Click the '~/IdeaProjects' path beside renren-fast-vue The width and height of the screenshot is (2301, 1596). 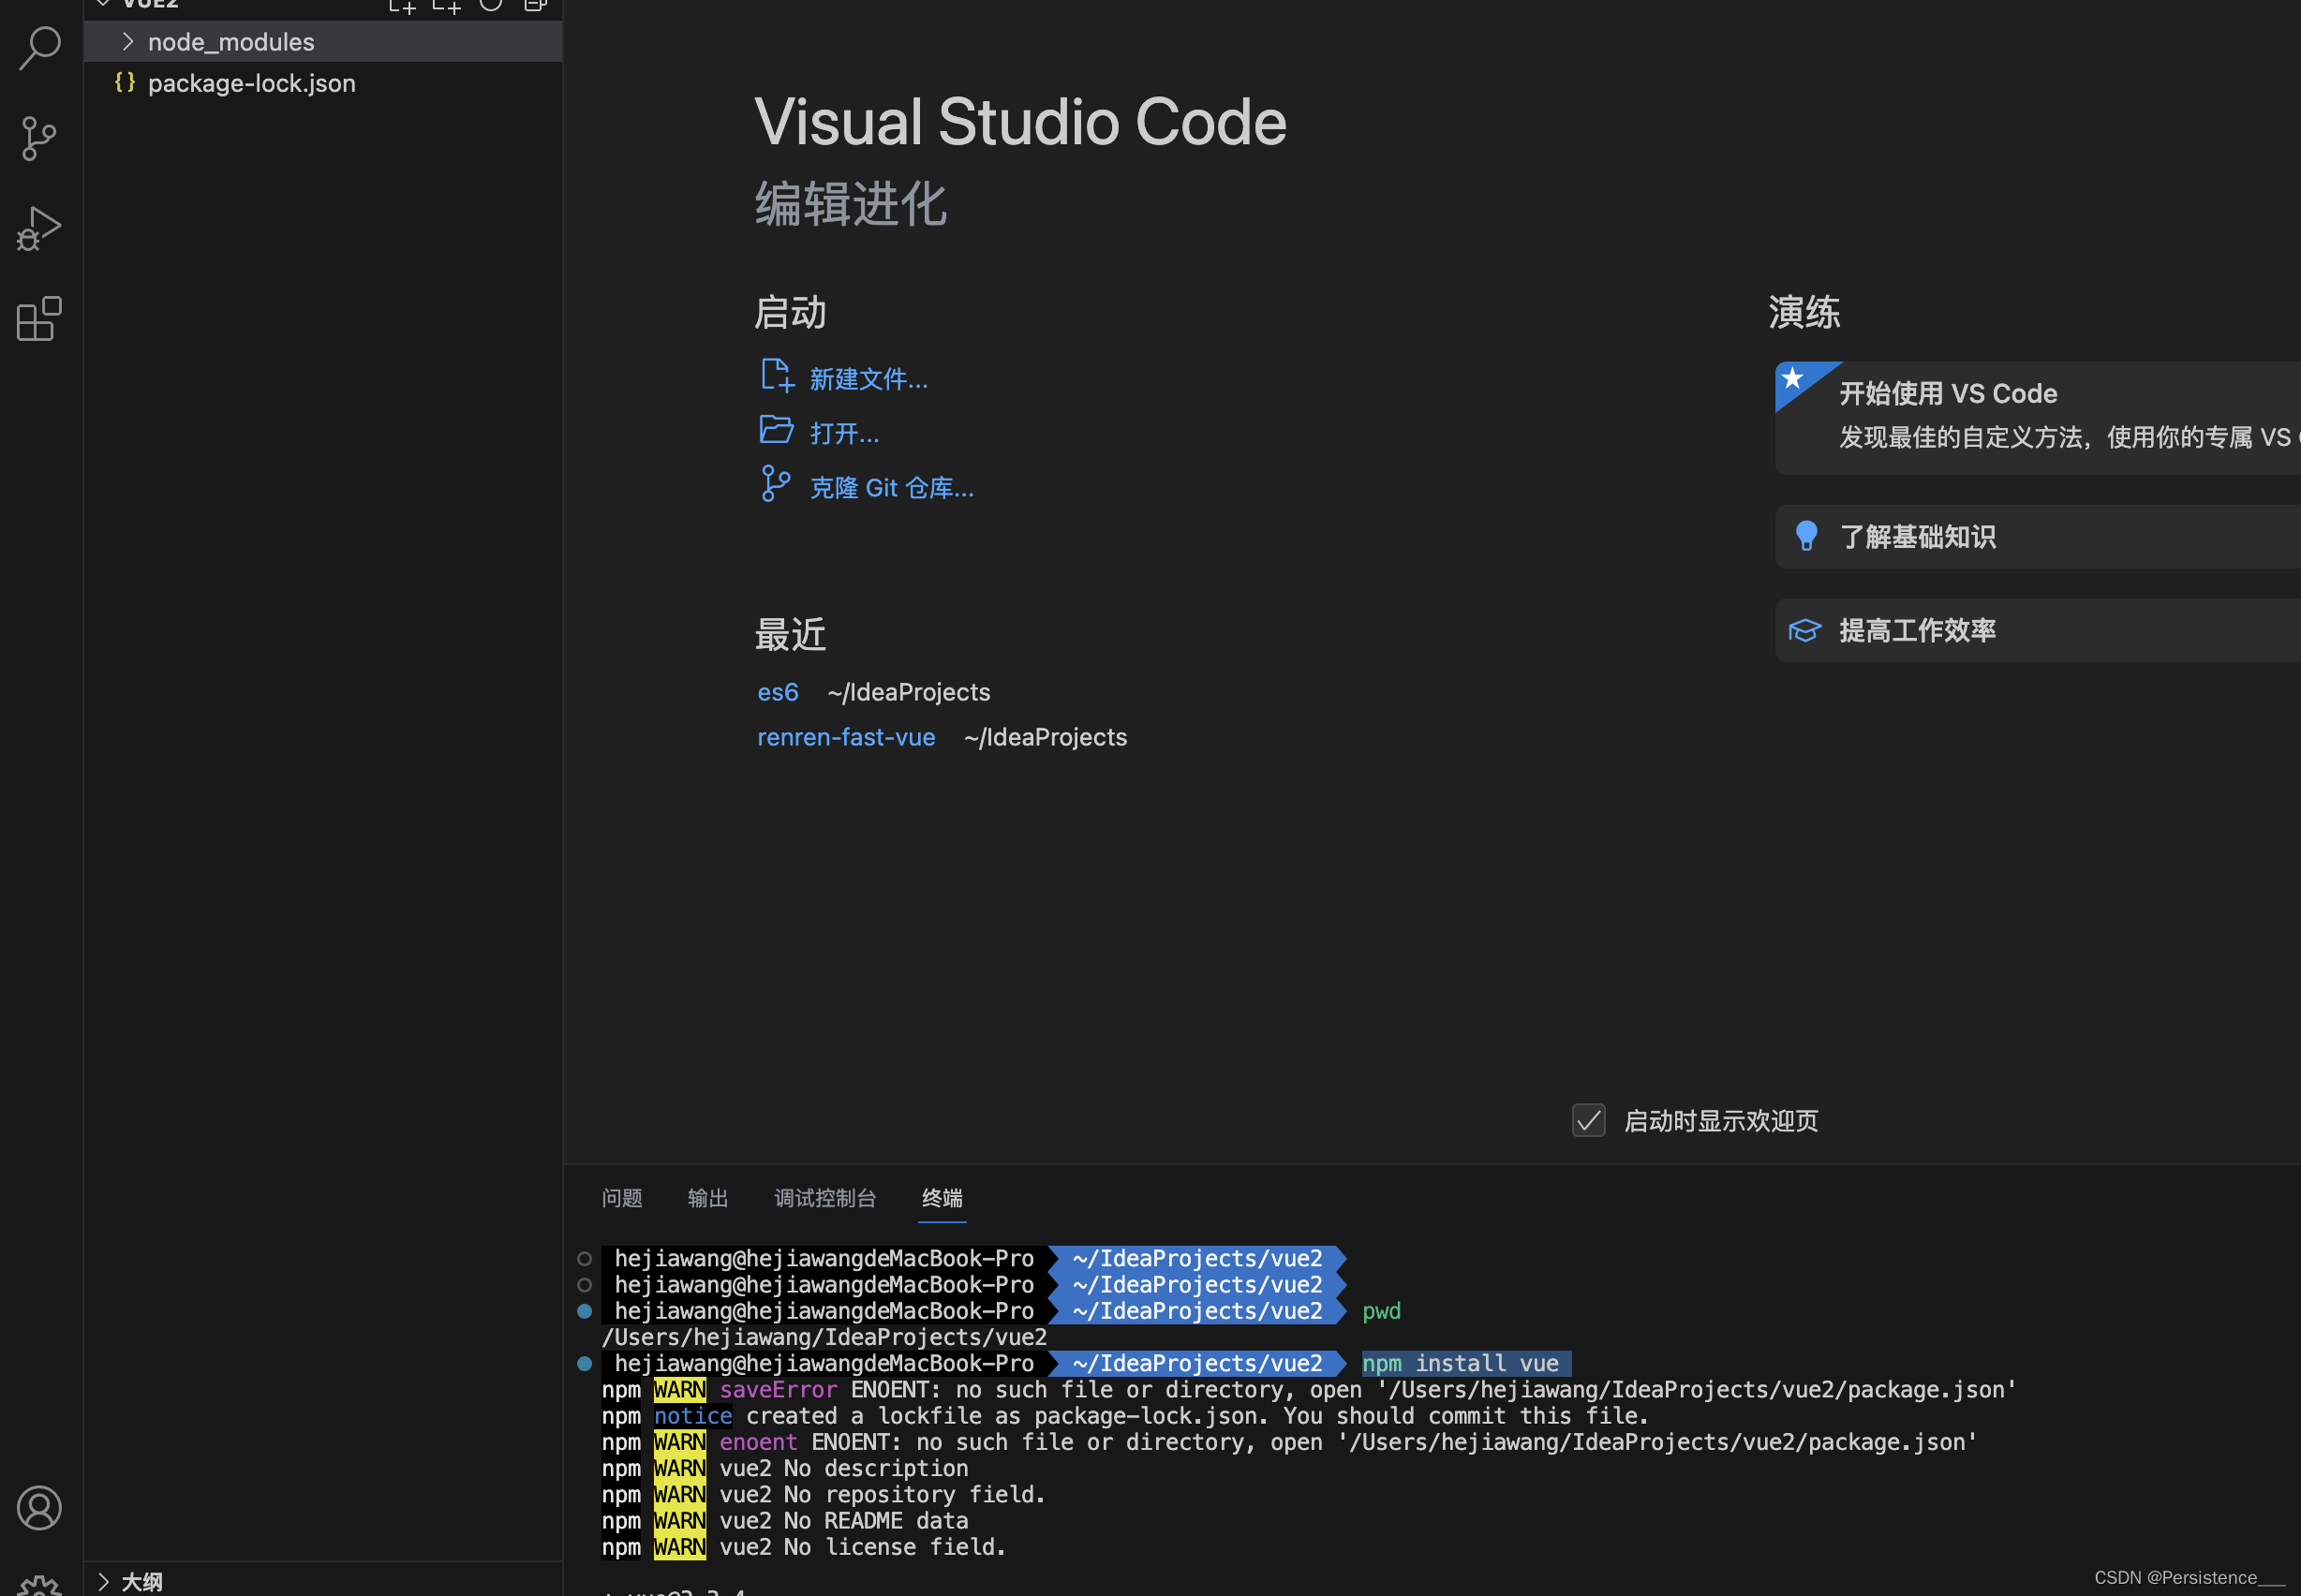[x=1045, y=737]
